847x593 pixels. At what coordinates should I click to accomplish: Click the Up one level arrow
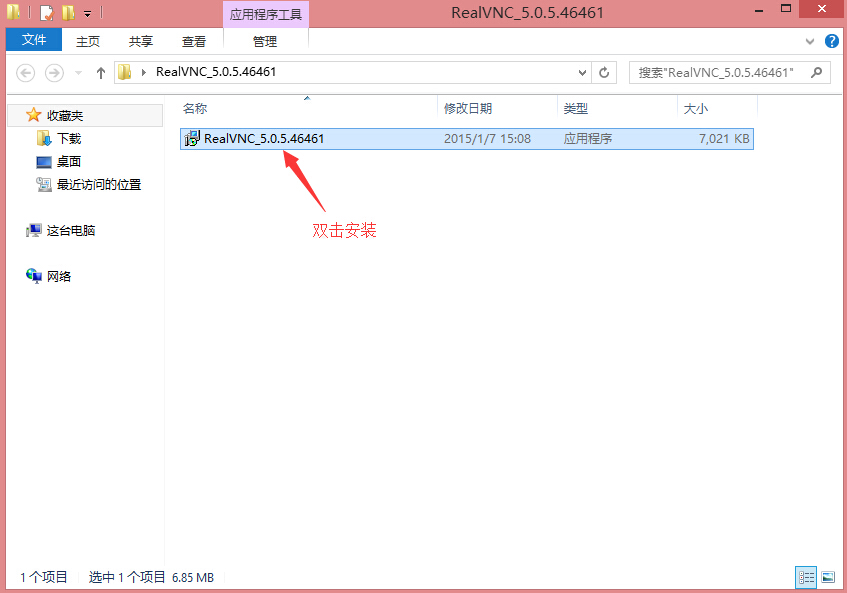tap(100, 73)
